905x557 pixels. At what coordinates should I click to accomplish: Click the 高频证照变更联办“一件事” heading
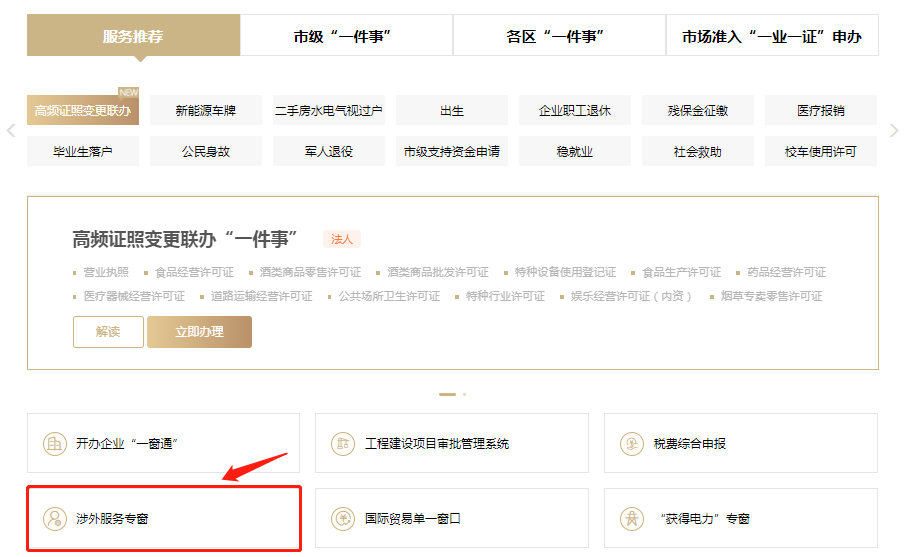185,239
